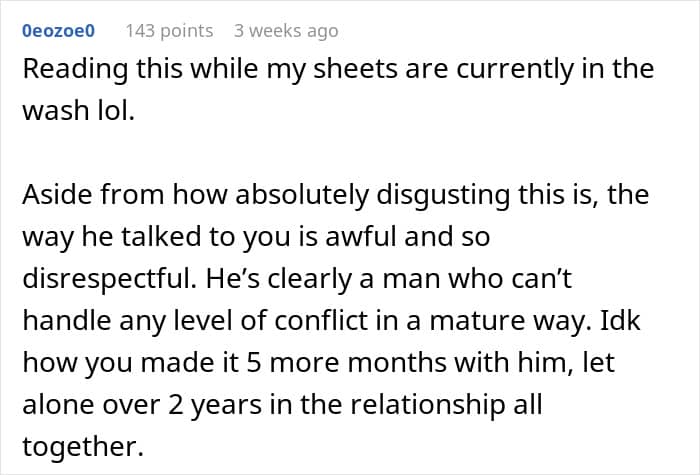Click the words "awful and so"
The image size is (700, 475).
point(408,237)
